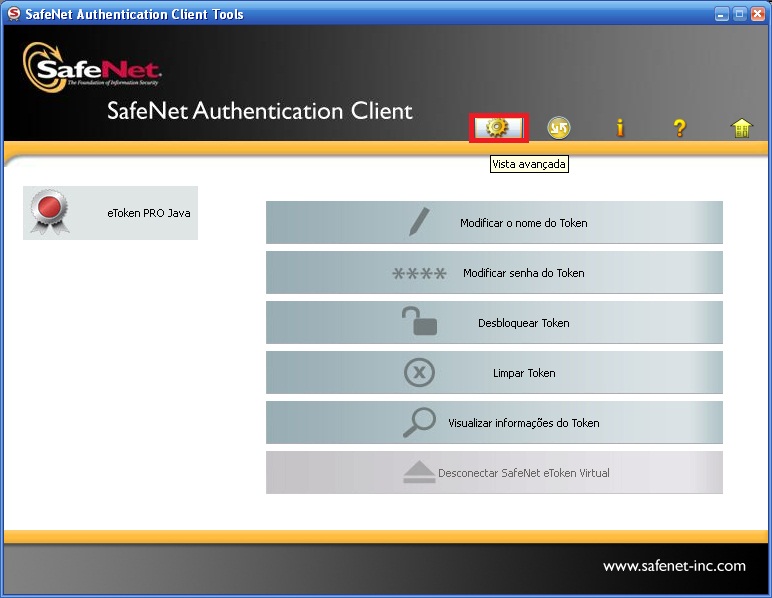The image size is (772, 598).
Task: Click the magnifying glass info icon
Action: [419, 422]
